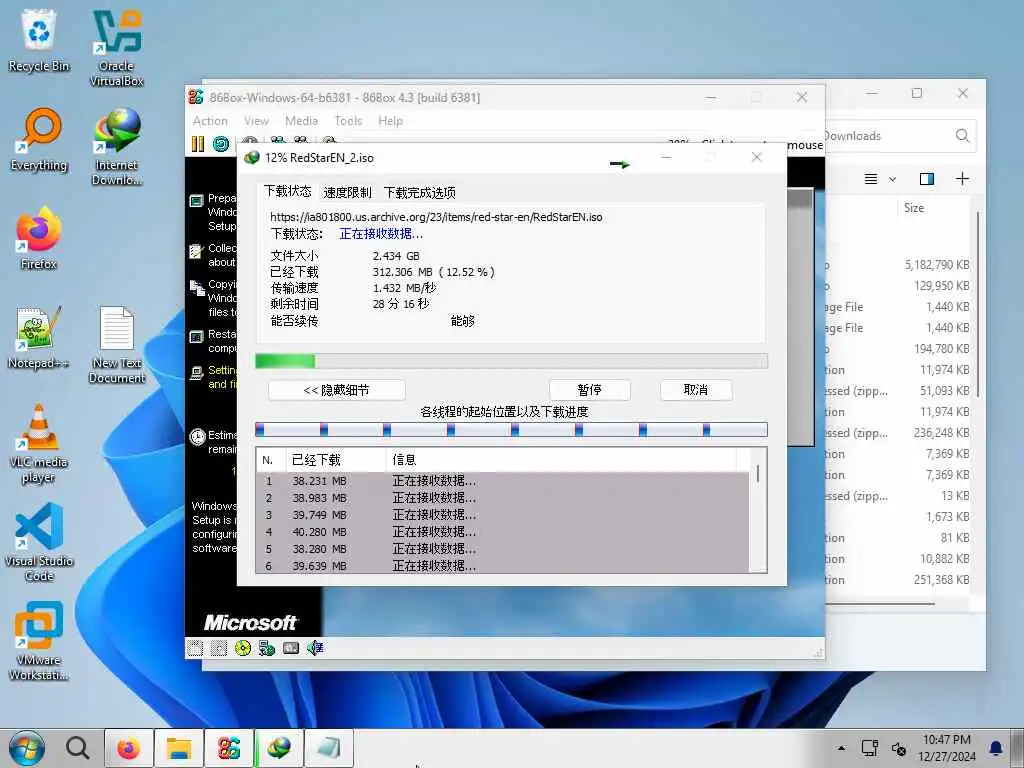Viewport: 1024px width, 768px height.
Task: Show hidden tray icons arrow
Action: coord(841,748)
